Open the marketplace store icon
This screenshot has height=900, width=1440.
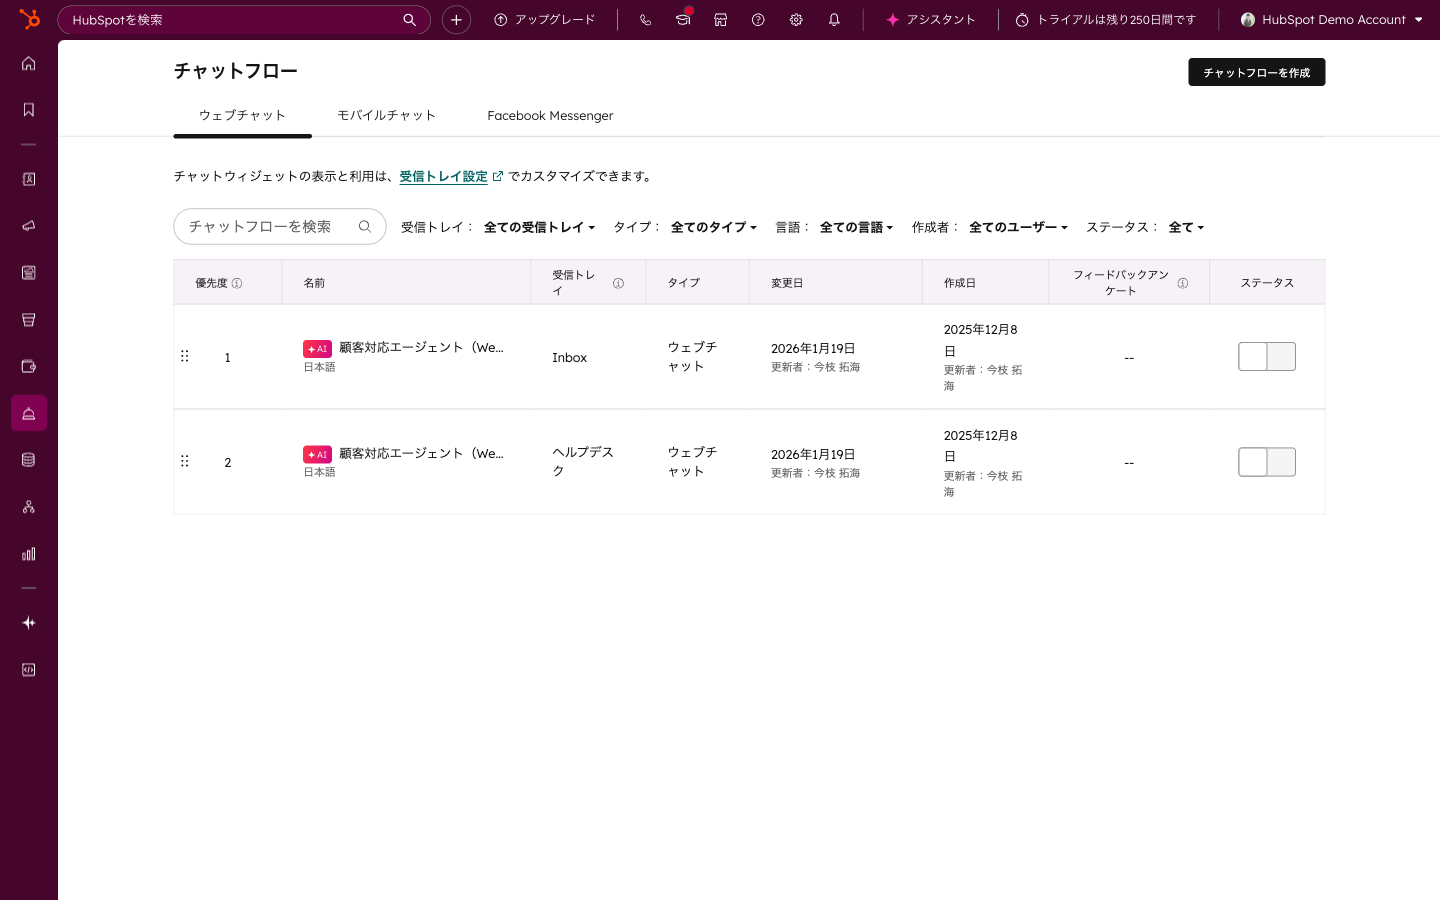(x=720, y=20)
